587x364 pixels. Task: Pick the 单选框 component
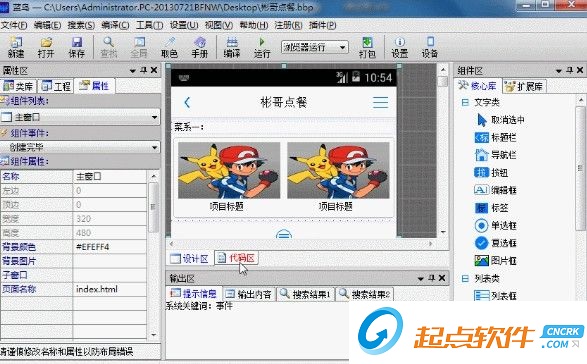[x=496, y=225]
